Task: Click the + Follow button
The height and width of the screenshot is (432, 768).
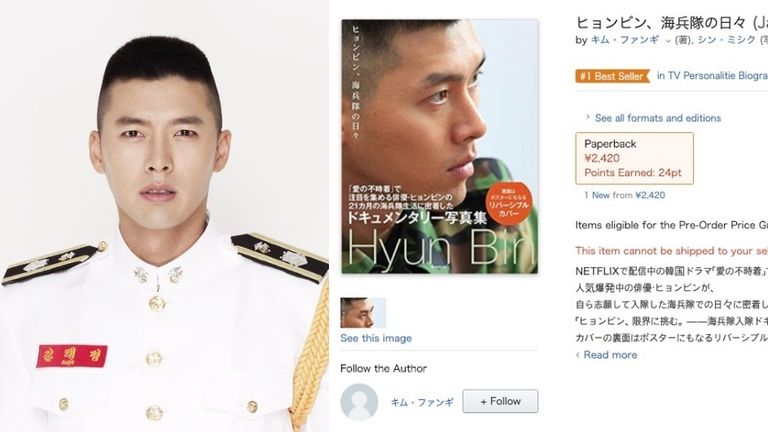Action: 500,401
